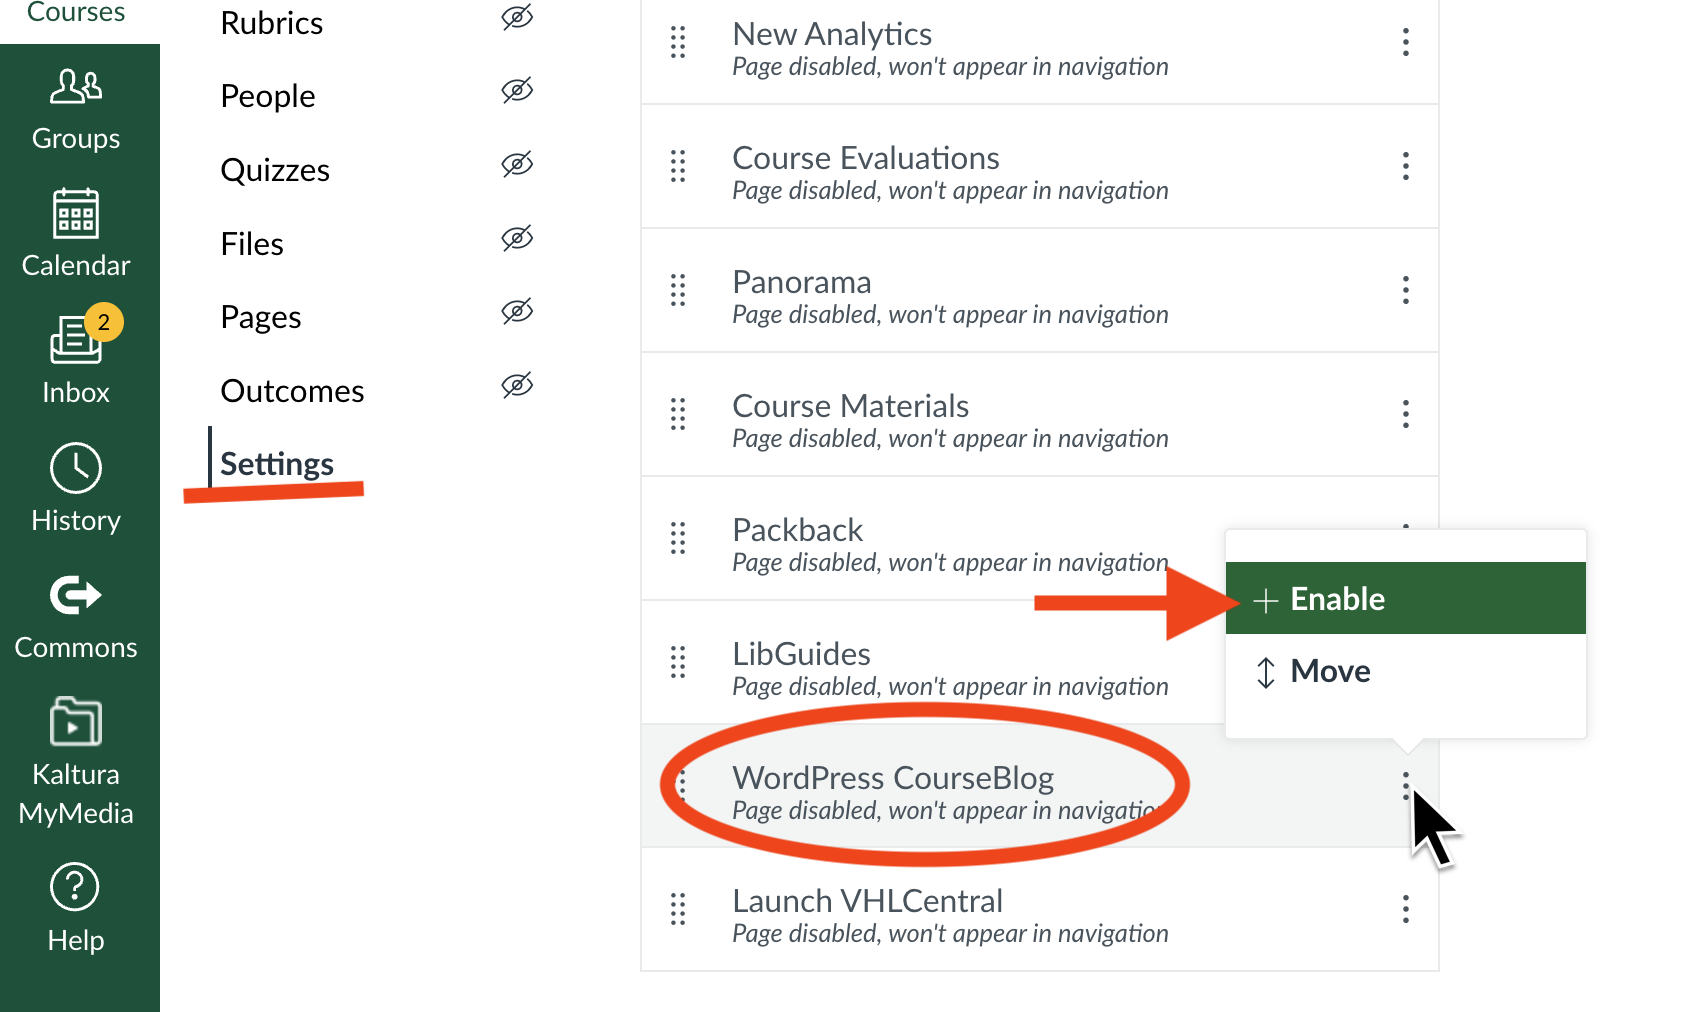
Task: Open the Settings course link
Action: click(277, 464)
